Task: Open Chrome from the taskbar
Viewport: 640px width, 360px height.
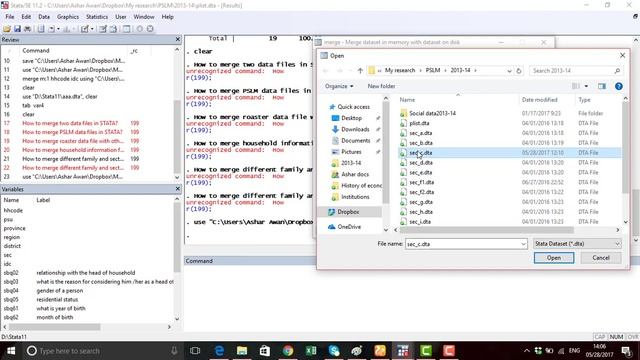Action: pos(288,351)
